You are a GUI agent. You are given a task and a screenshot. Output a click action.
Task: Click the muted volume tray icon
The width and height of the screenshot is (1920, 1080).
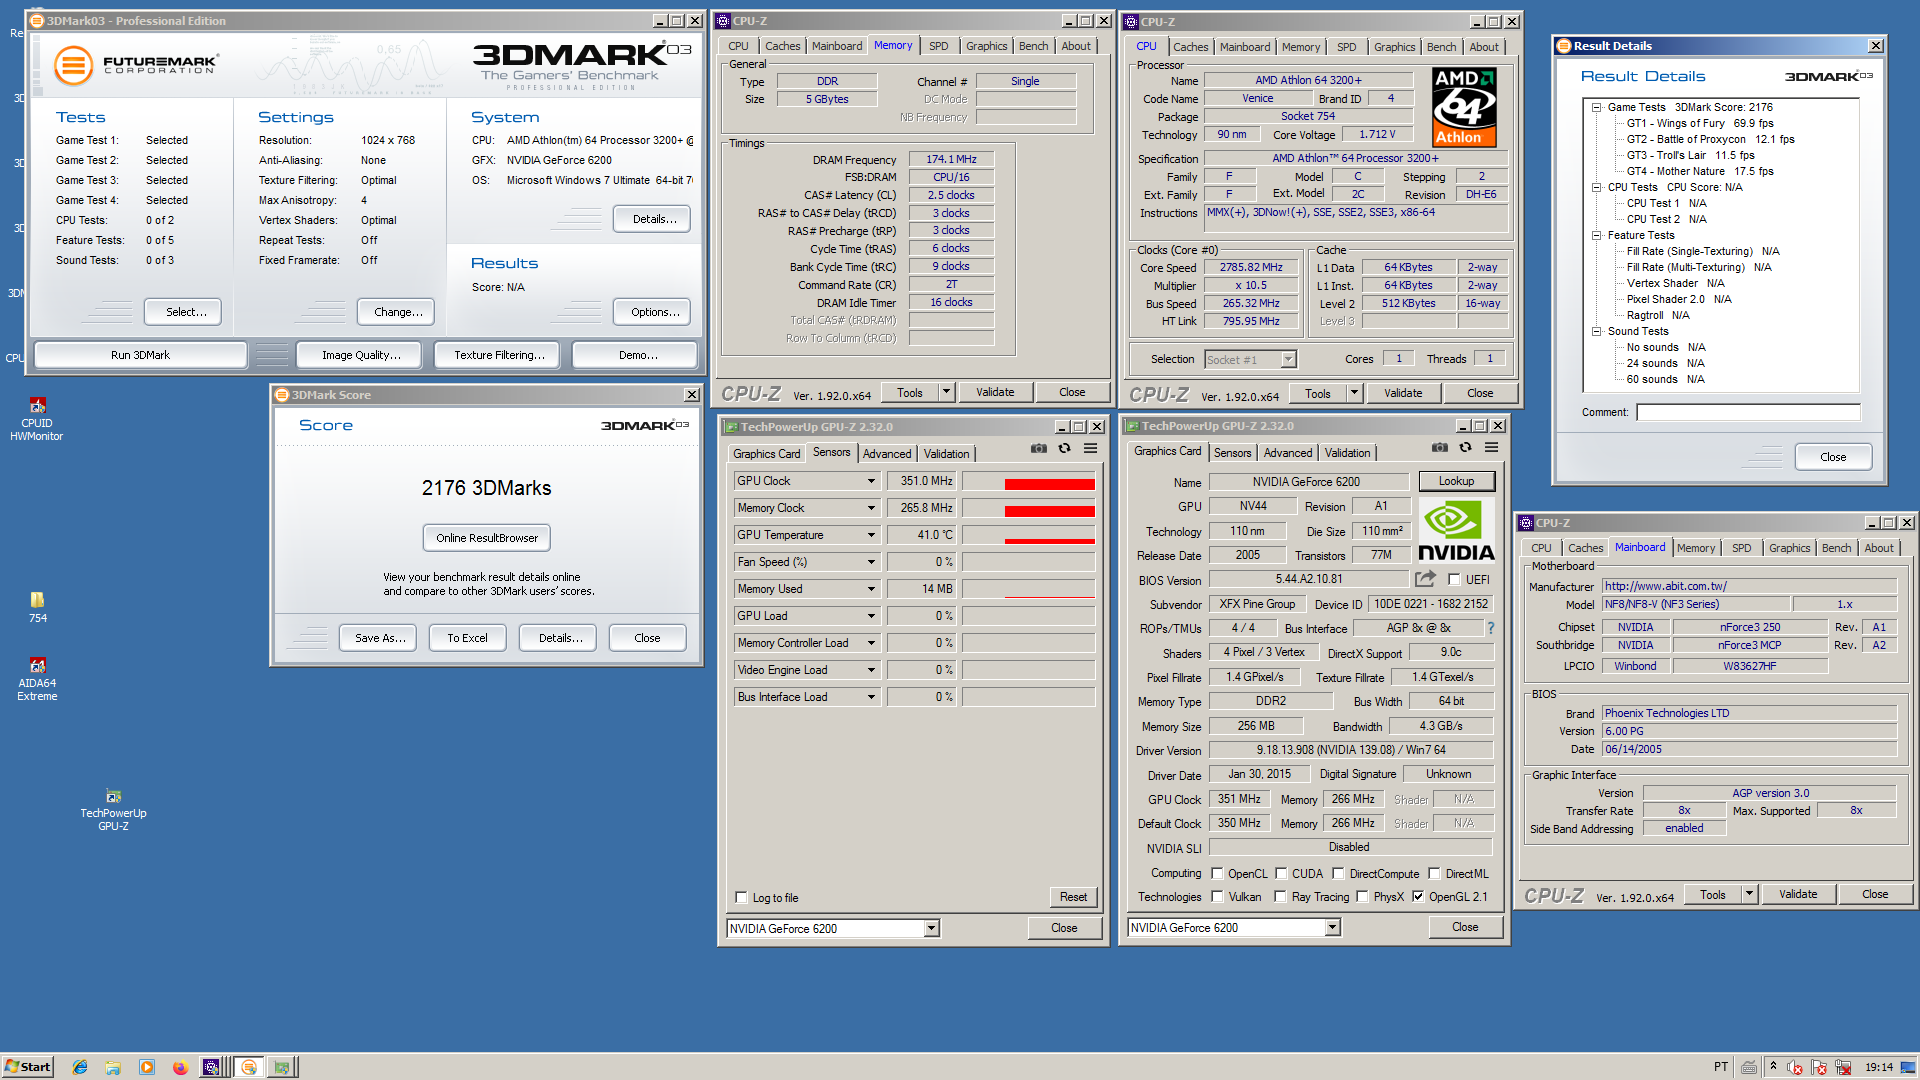pos(1795,1067)
